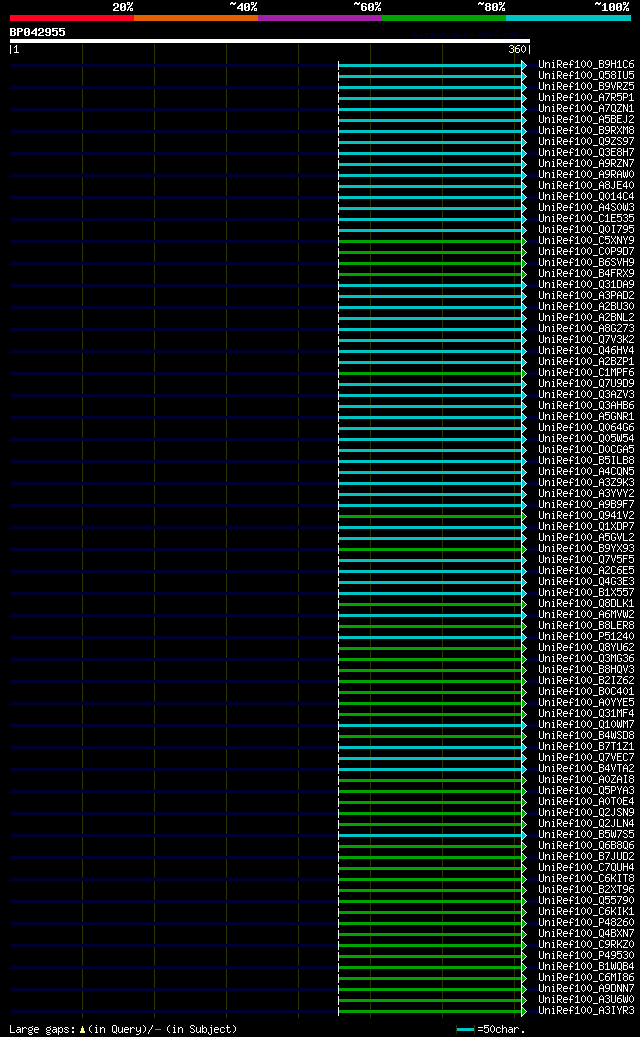The width and height of the screenshot is (640, 1037).
Task: Select the UniRef100_Q55790 label
Action: tap(586, 901)
